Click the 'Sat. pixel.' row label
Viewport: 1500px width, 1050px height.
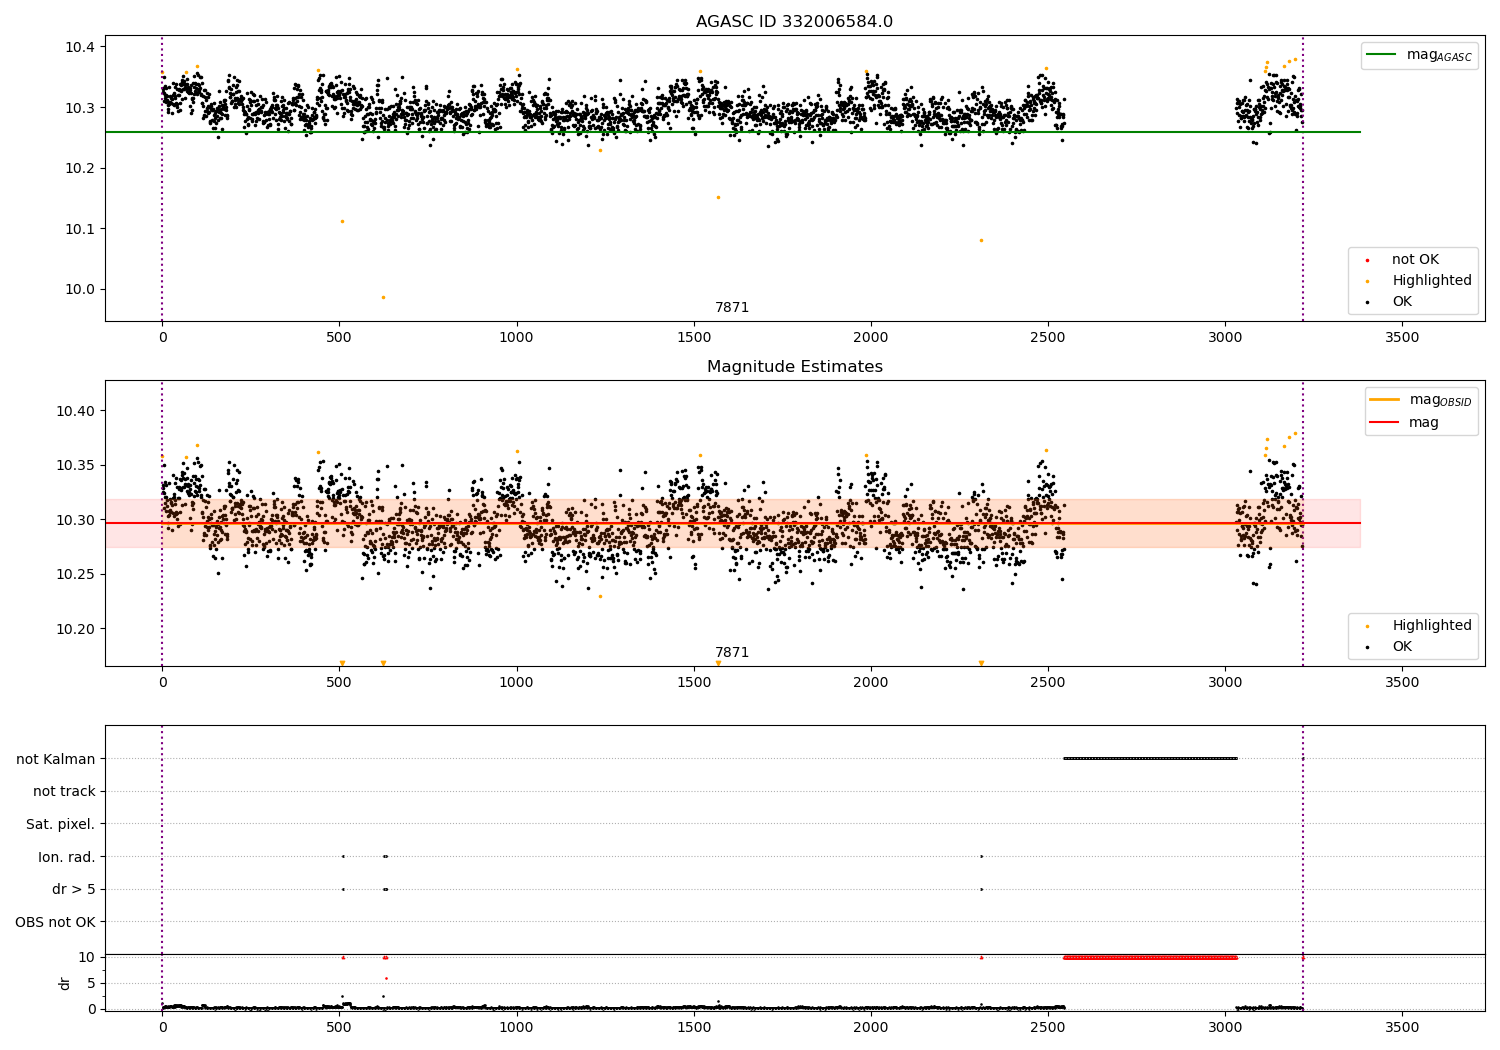pyautogui.click(x=61, y=825)
